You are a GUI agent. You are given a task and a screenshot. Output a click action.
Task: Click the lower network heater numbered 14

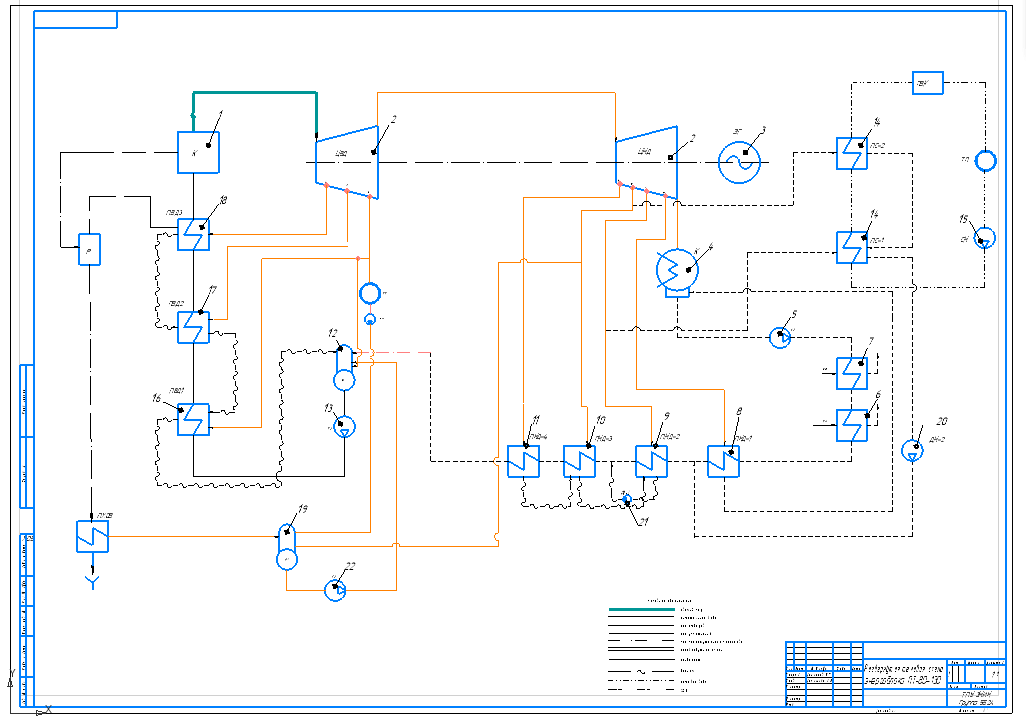[852, 247]
